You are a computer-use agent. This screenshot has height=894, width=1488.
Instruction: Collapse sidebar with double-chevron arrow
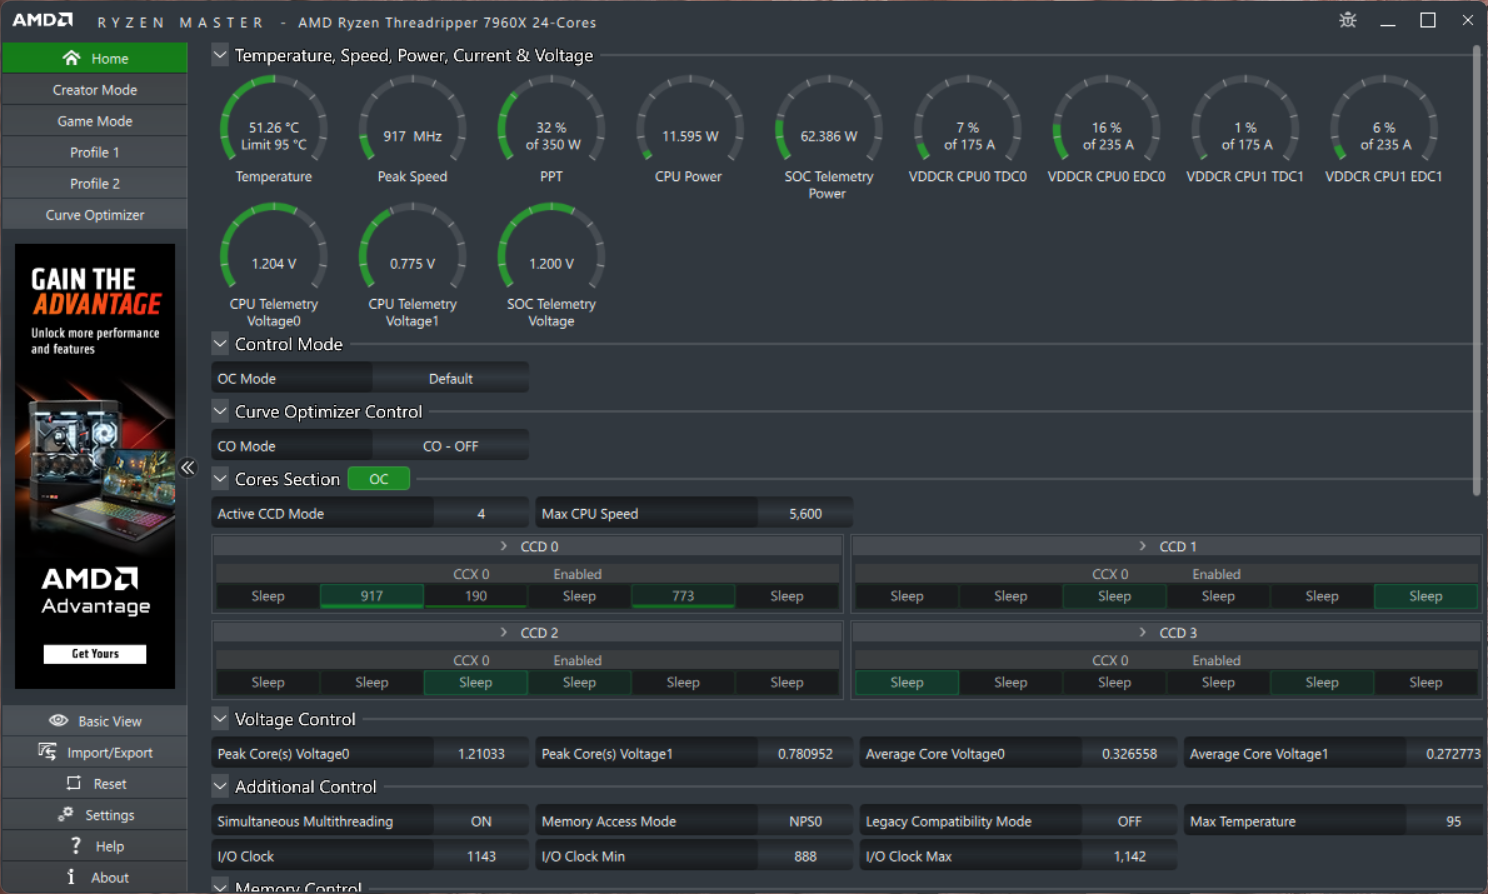point(188,467)
